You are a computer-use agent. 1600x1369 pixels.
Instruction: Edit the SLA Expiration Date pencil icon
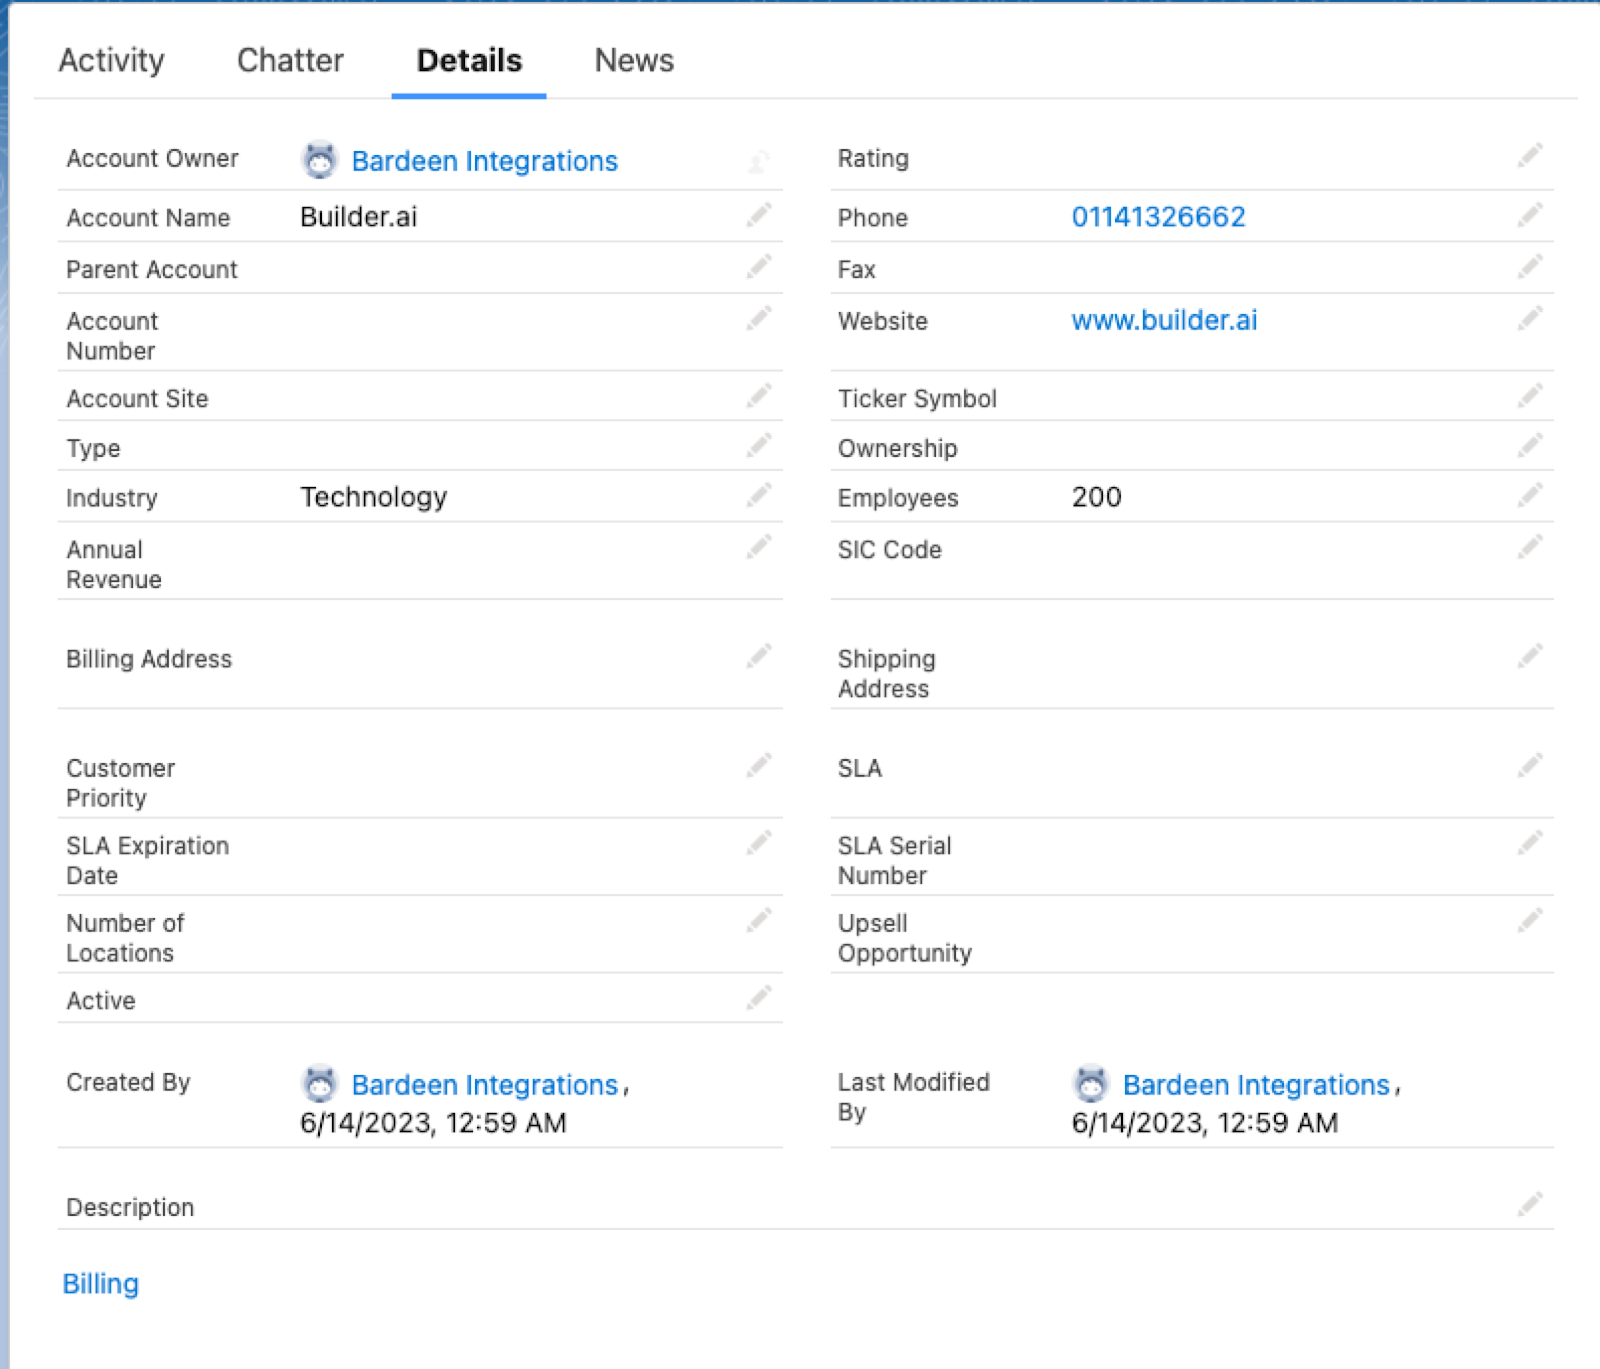[759, 843]
